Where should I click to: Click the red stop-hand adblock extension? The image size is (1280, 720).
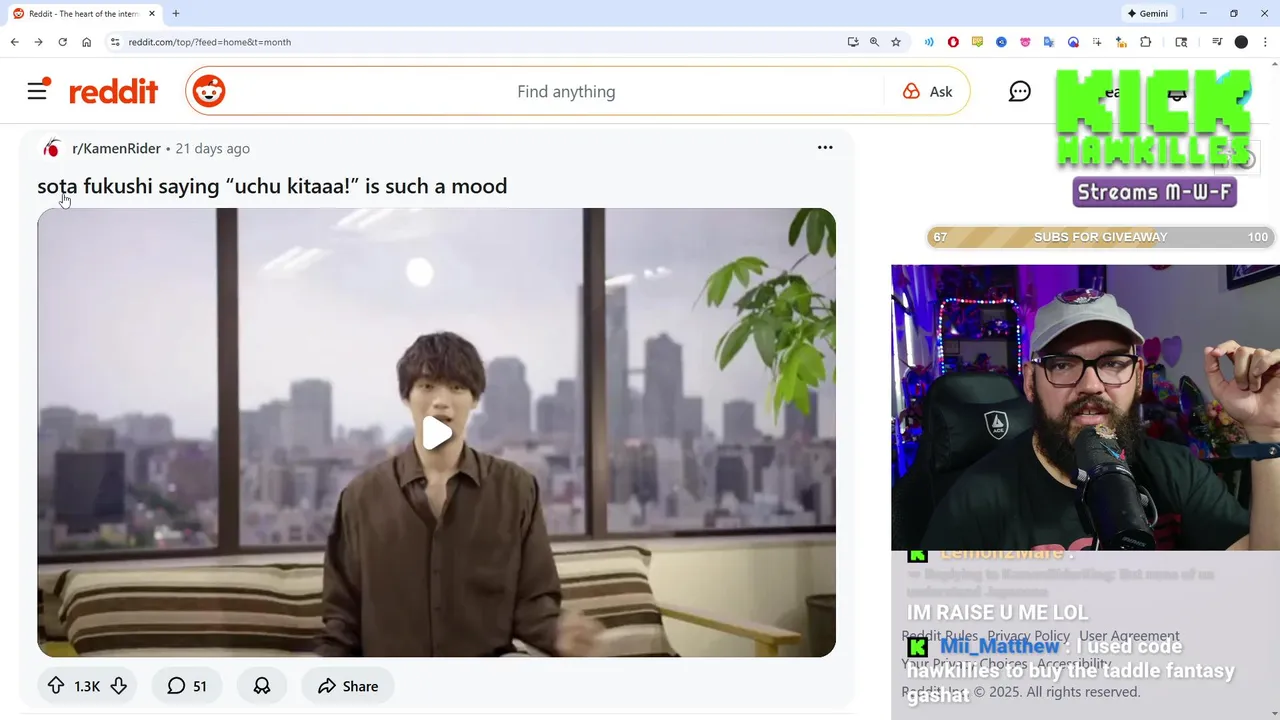(953, 42)
